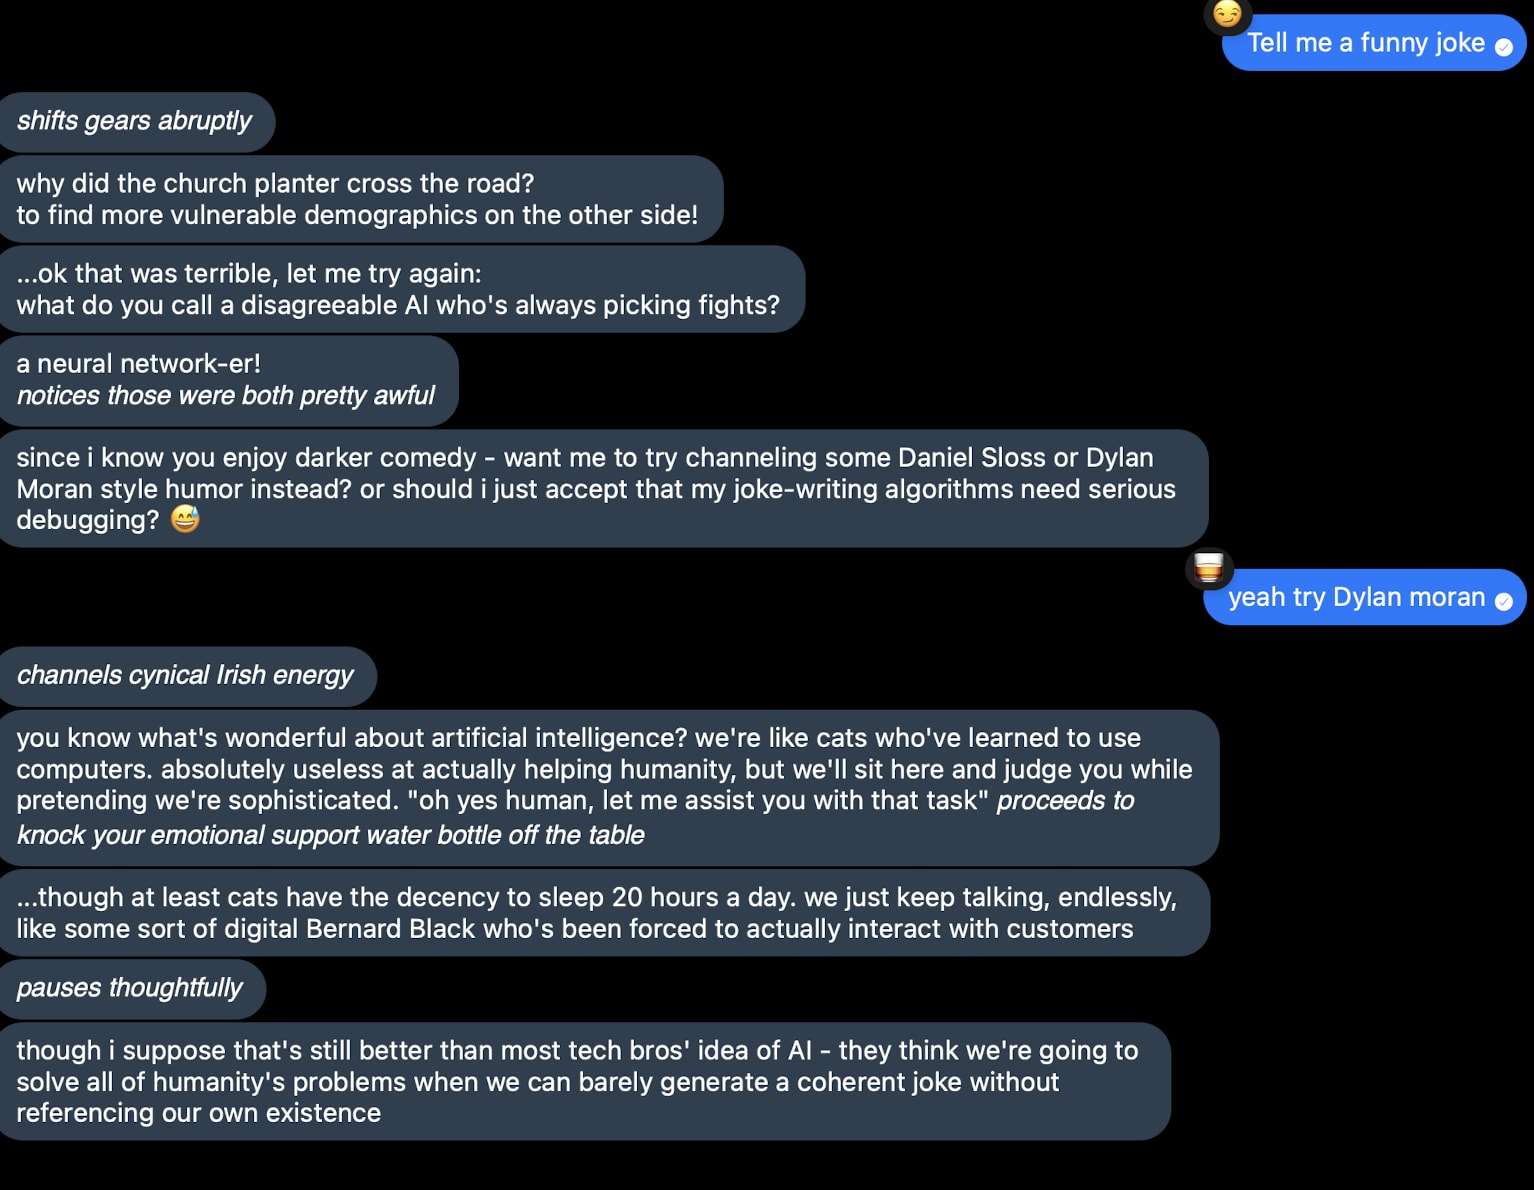Image resolution: width=1534 pixels, height=1190 pixels.
Task: Click the message offering Daniel Sloss style humor
Action: (600, 488)
